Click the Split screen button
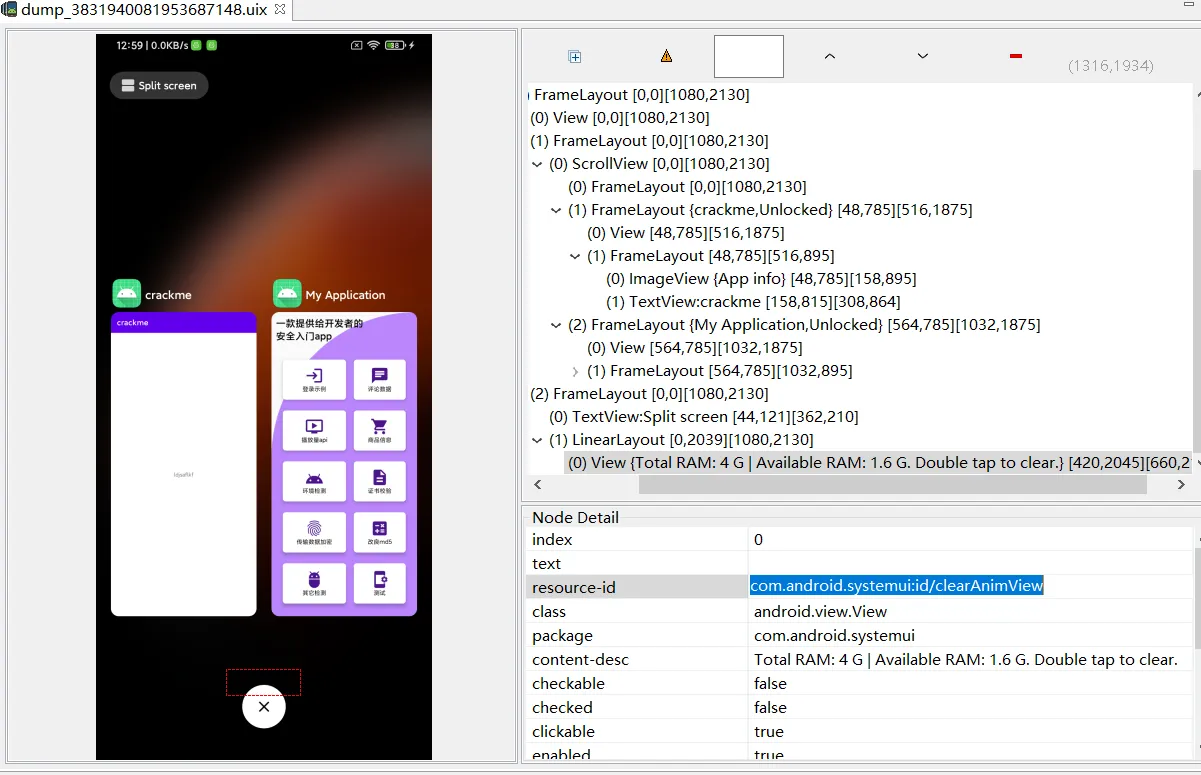The width and height of the screenshot is (1201, 775). click(x=159, y=86)
